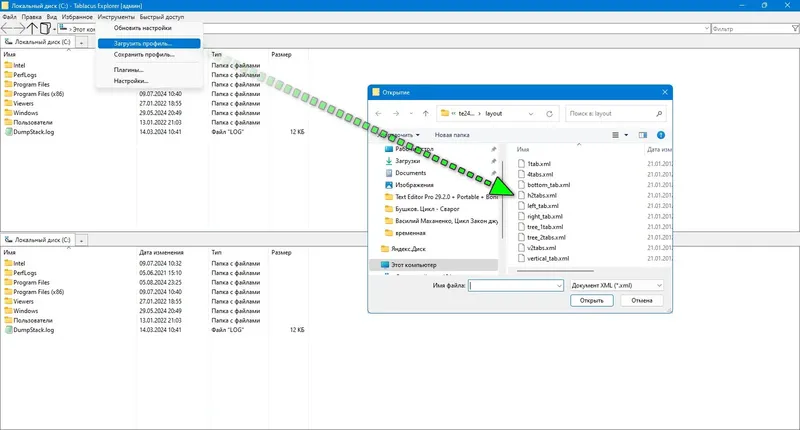
Task: Open recent locations dropdown in dialog
Action: click(x=411, y=113)
